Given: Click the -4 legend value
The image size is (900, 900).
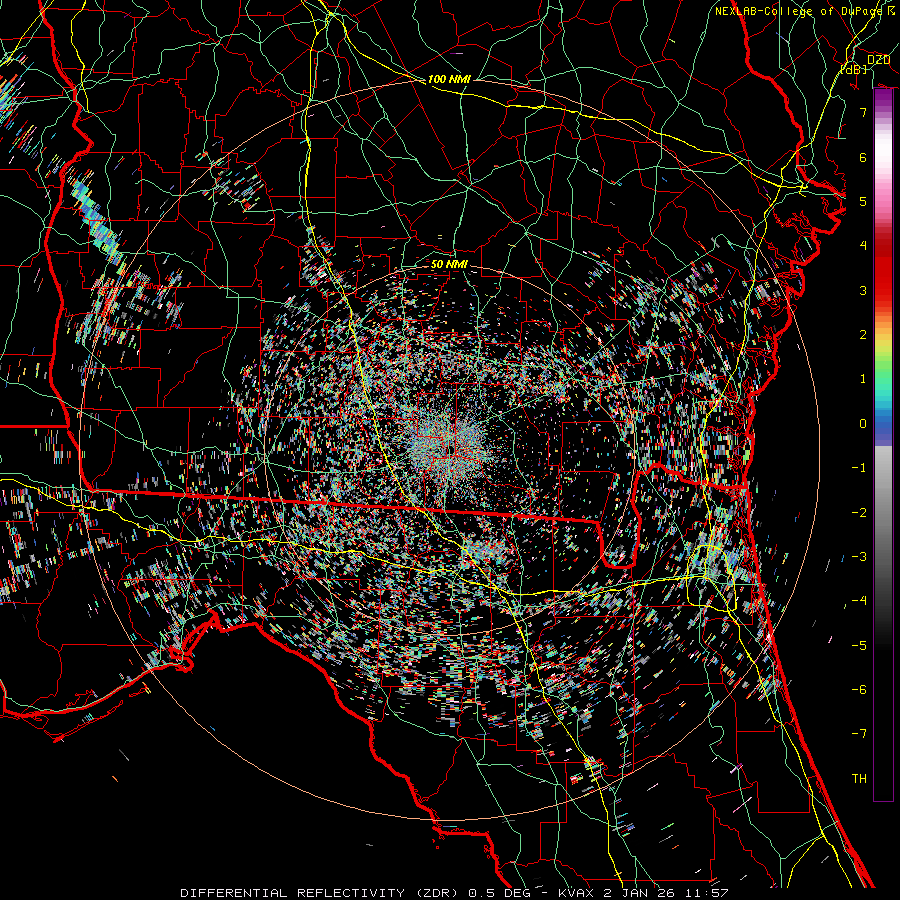Looking at the screenshot, I should click(x=859, y=601).
